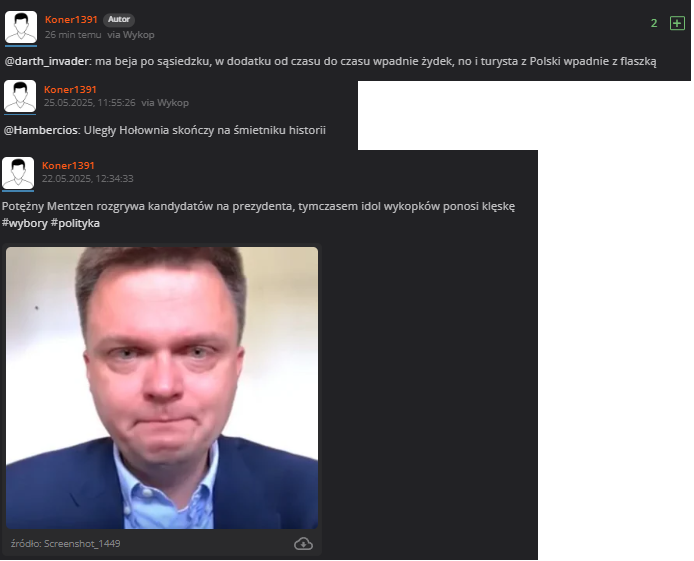The width and height of the screenshot is (694, 561).
Task: Enlarge the attached photo of man in suit
Action: pos(162,388)
